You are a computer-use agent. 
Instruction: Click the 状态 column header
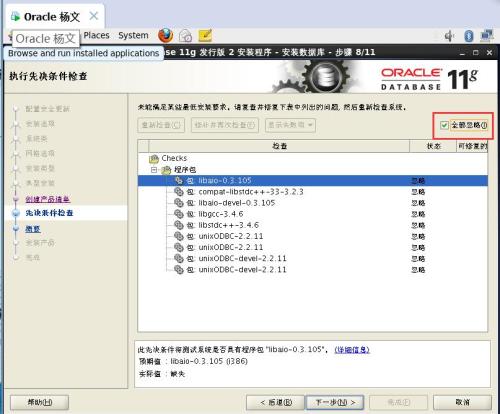tap(433, 146)
